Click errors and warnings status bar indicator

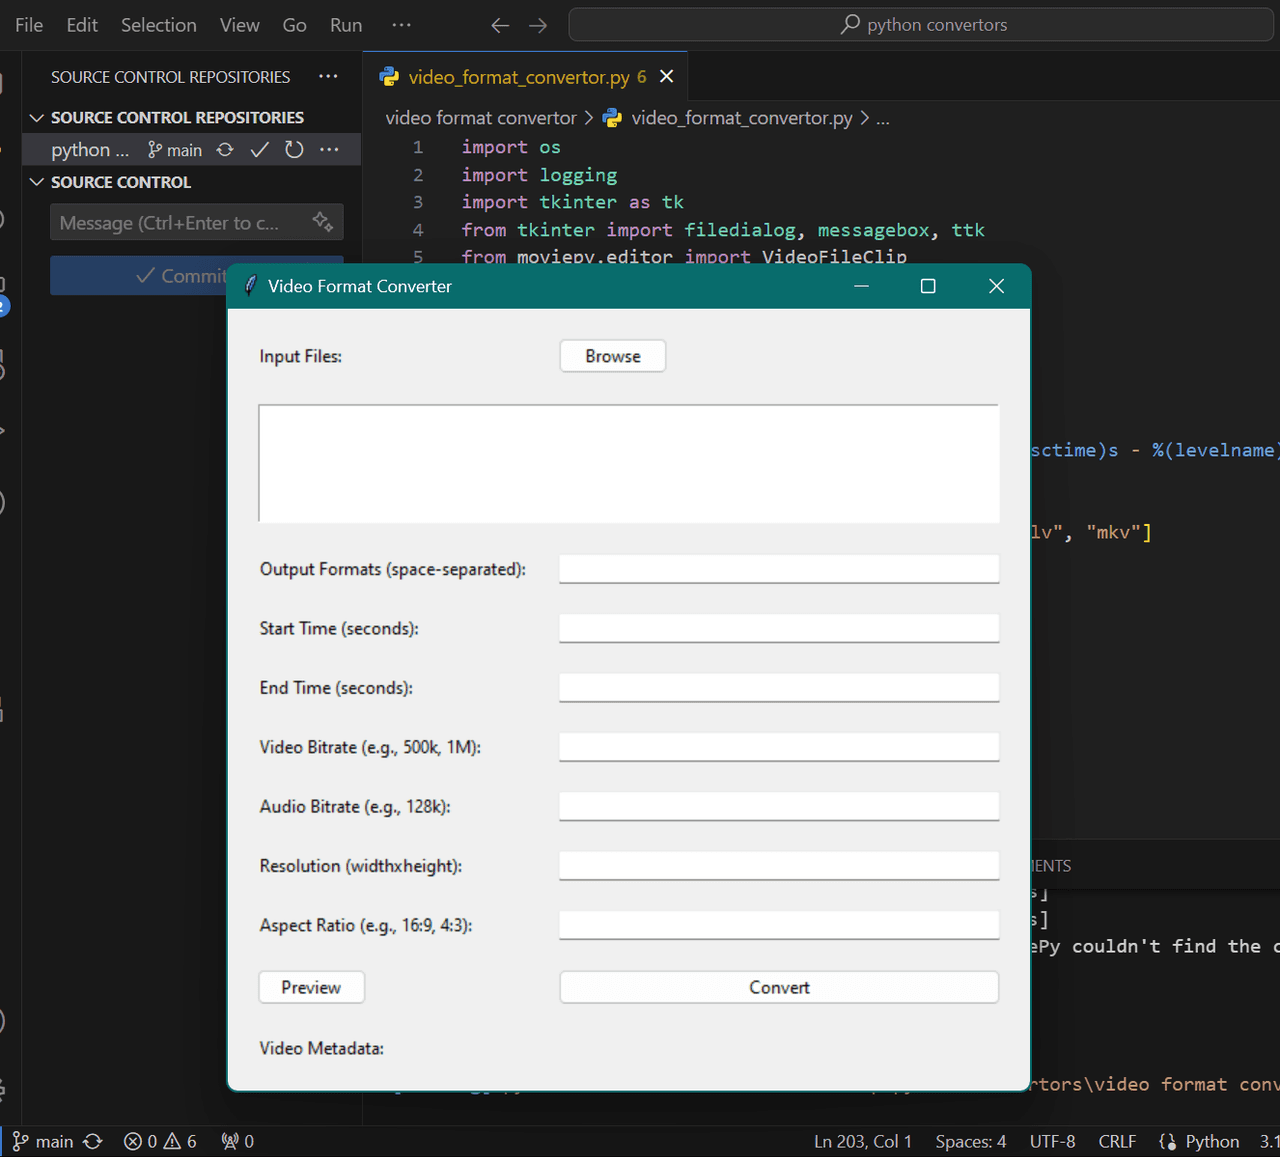[160, 1141]
